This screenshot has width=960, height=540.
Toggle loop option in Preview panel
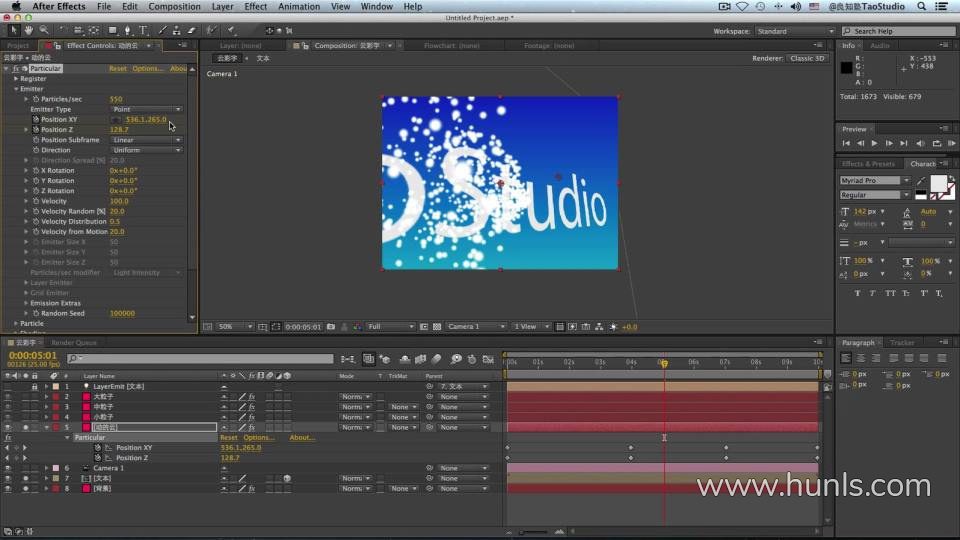tap(937, 143)
